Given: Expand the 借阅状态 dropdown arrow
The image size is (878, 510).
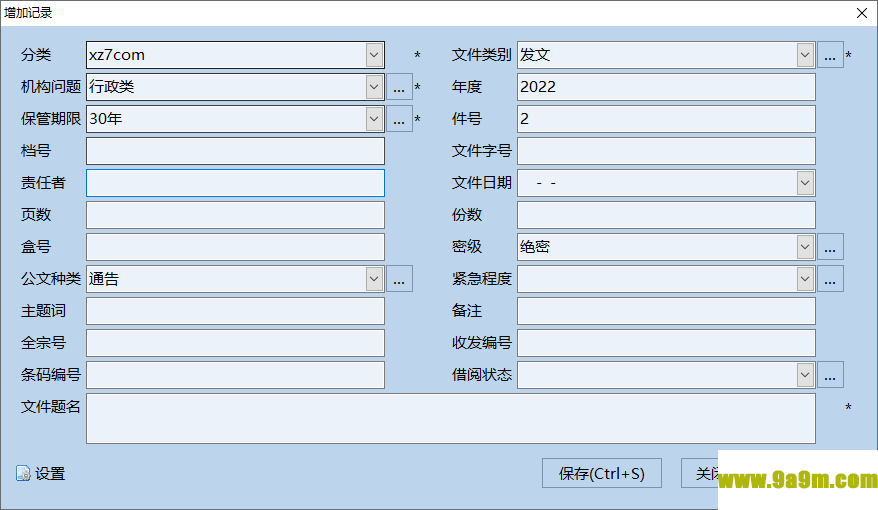Looking at the screenshot, I should click(x=805, y=375).
